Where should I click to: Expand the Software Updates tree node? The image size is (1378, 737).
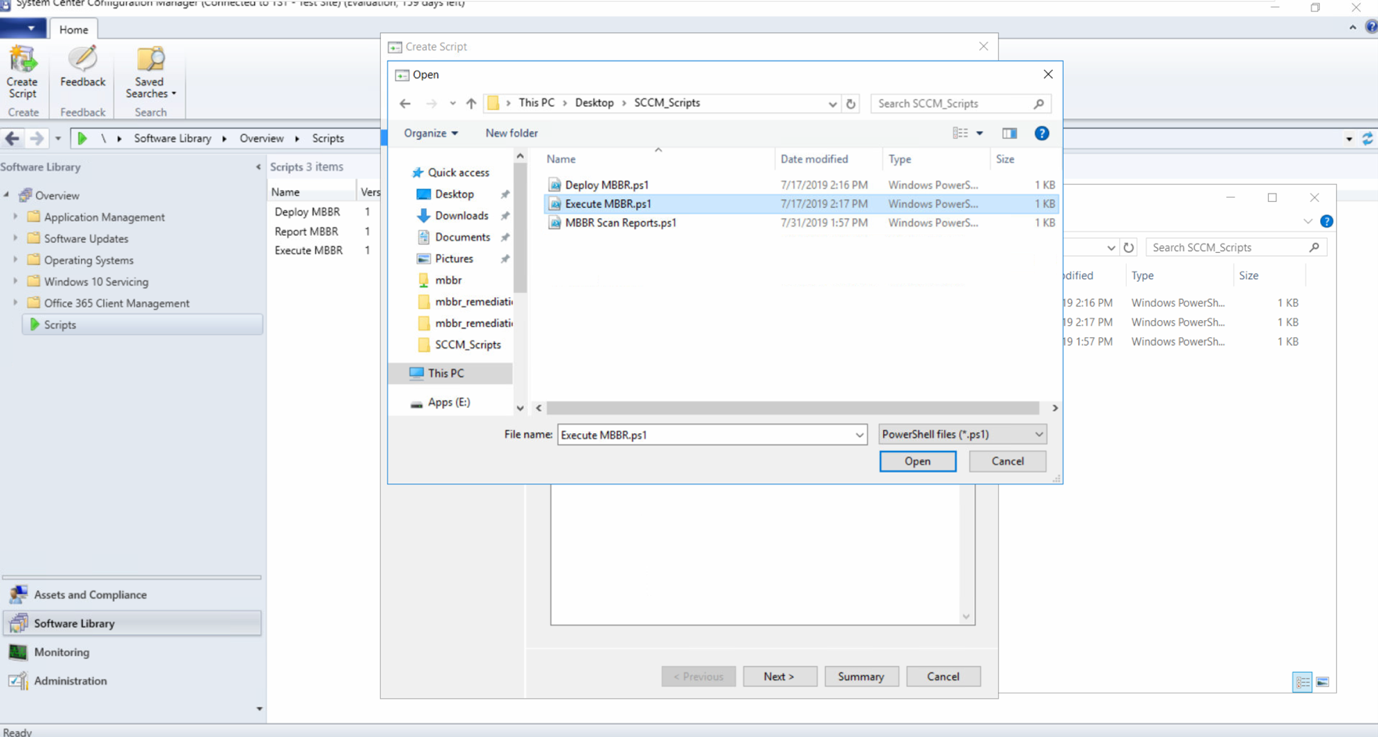tap(15, 239)
